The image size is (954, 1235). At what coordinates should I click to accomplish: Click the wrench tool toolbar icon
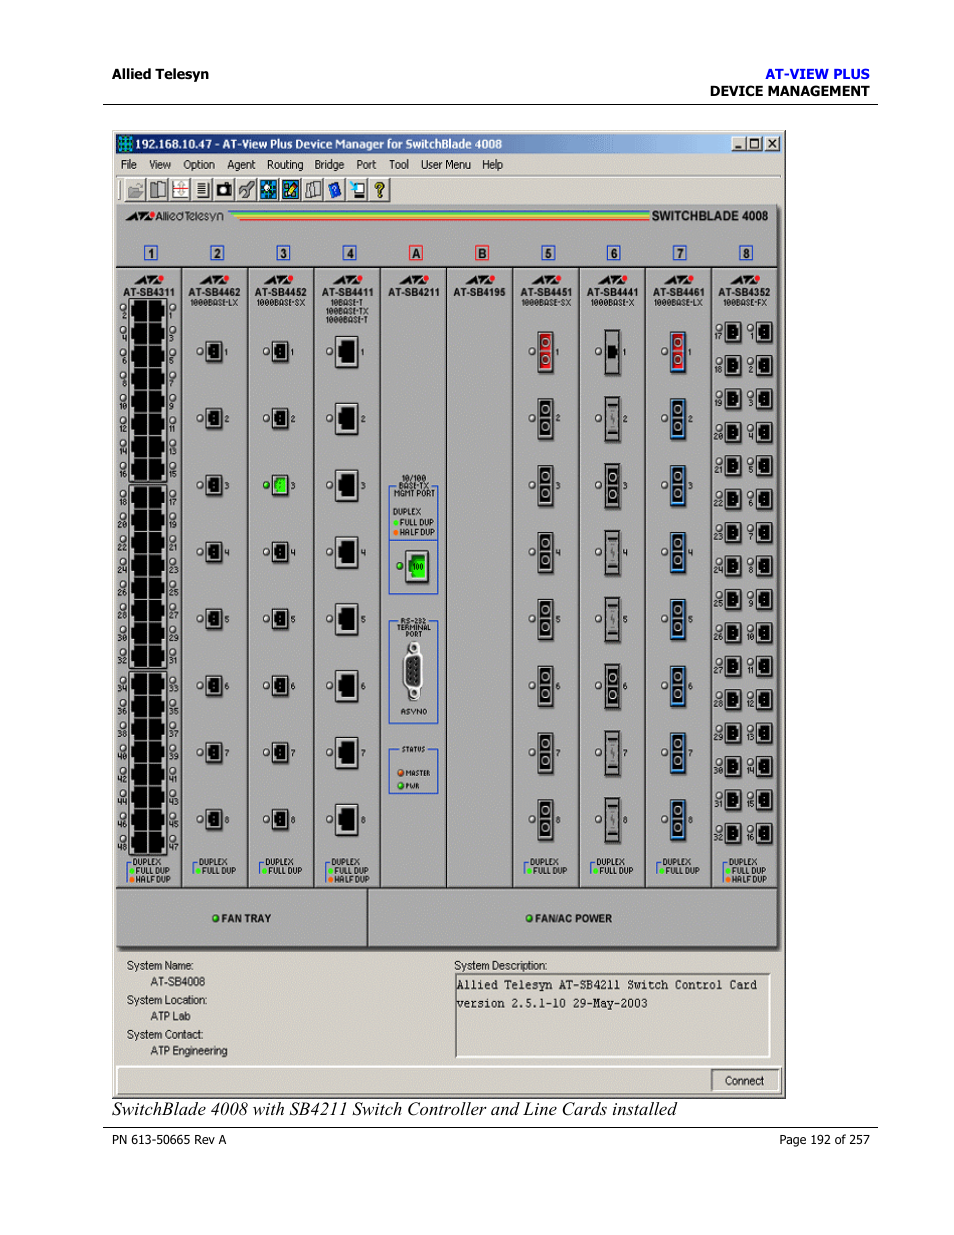(x=246, y=190)
